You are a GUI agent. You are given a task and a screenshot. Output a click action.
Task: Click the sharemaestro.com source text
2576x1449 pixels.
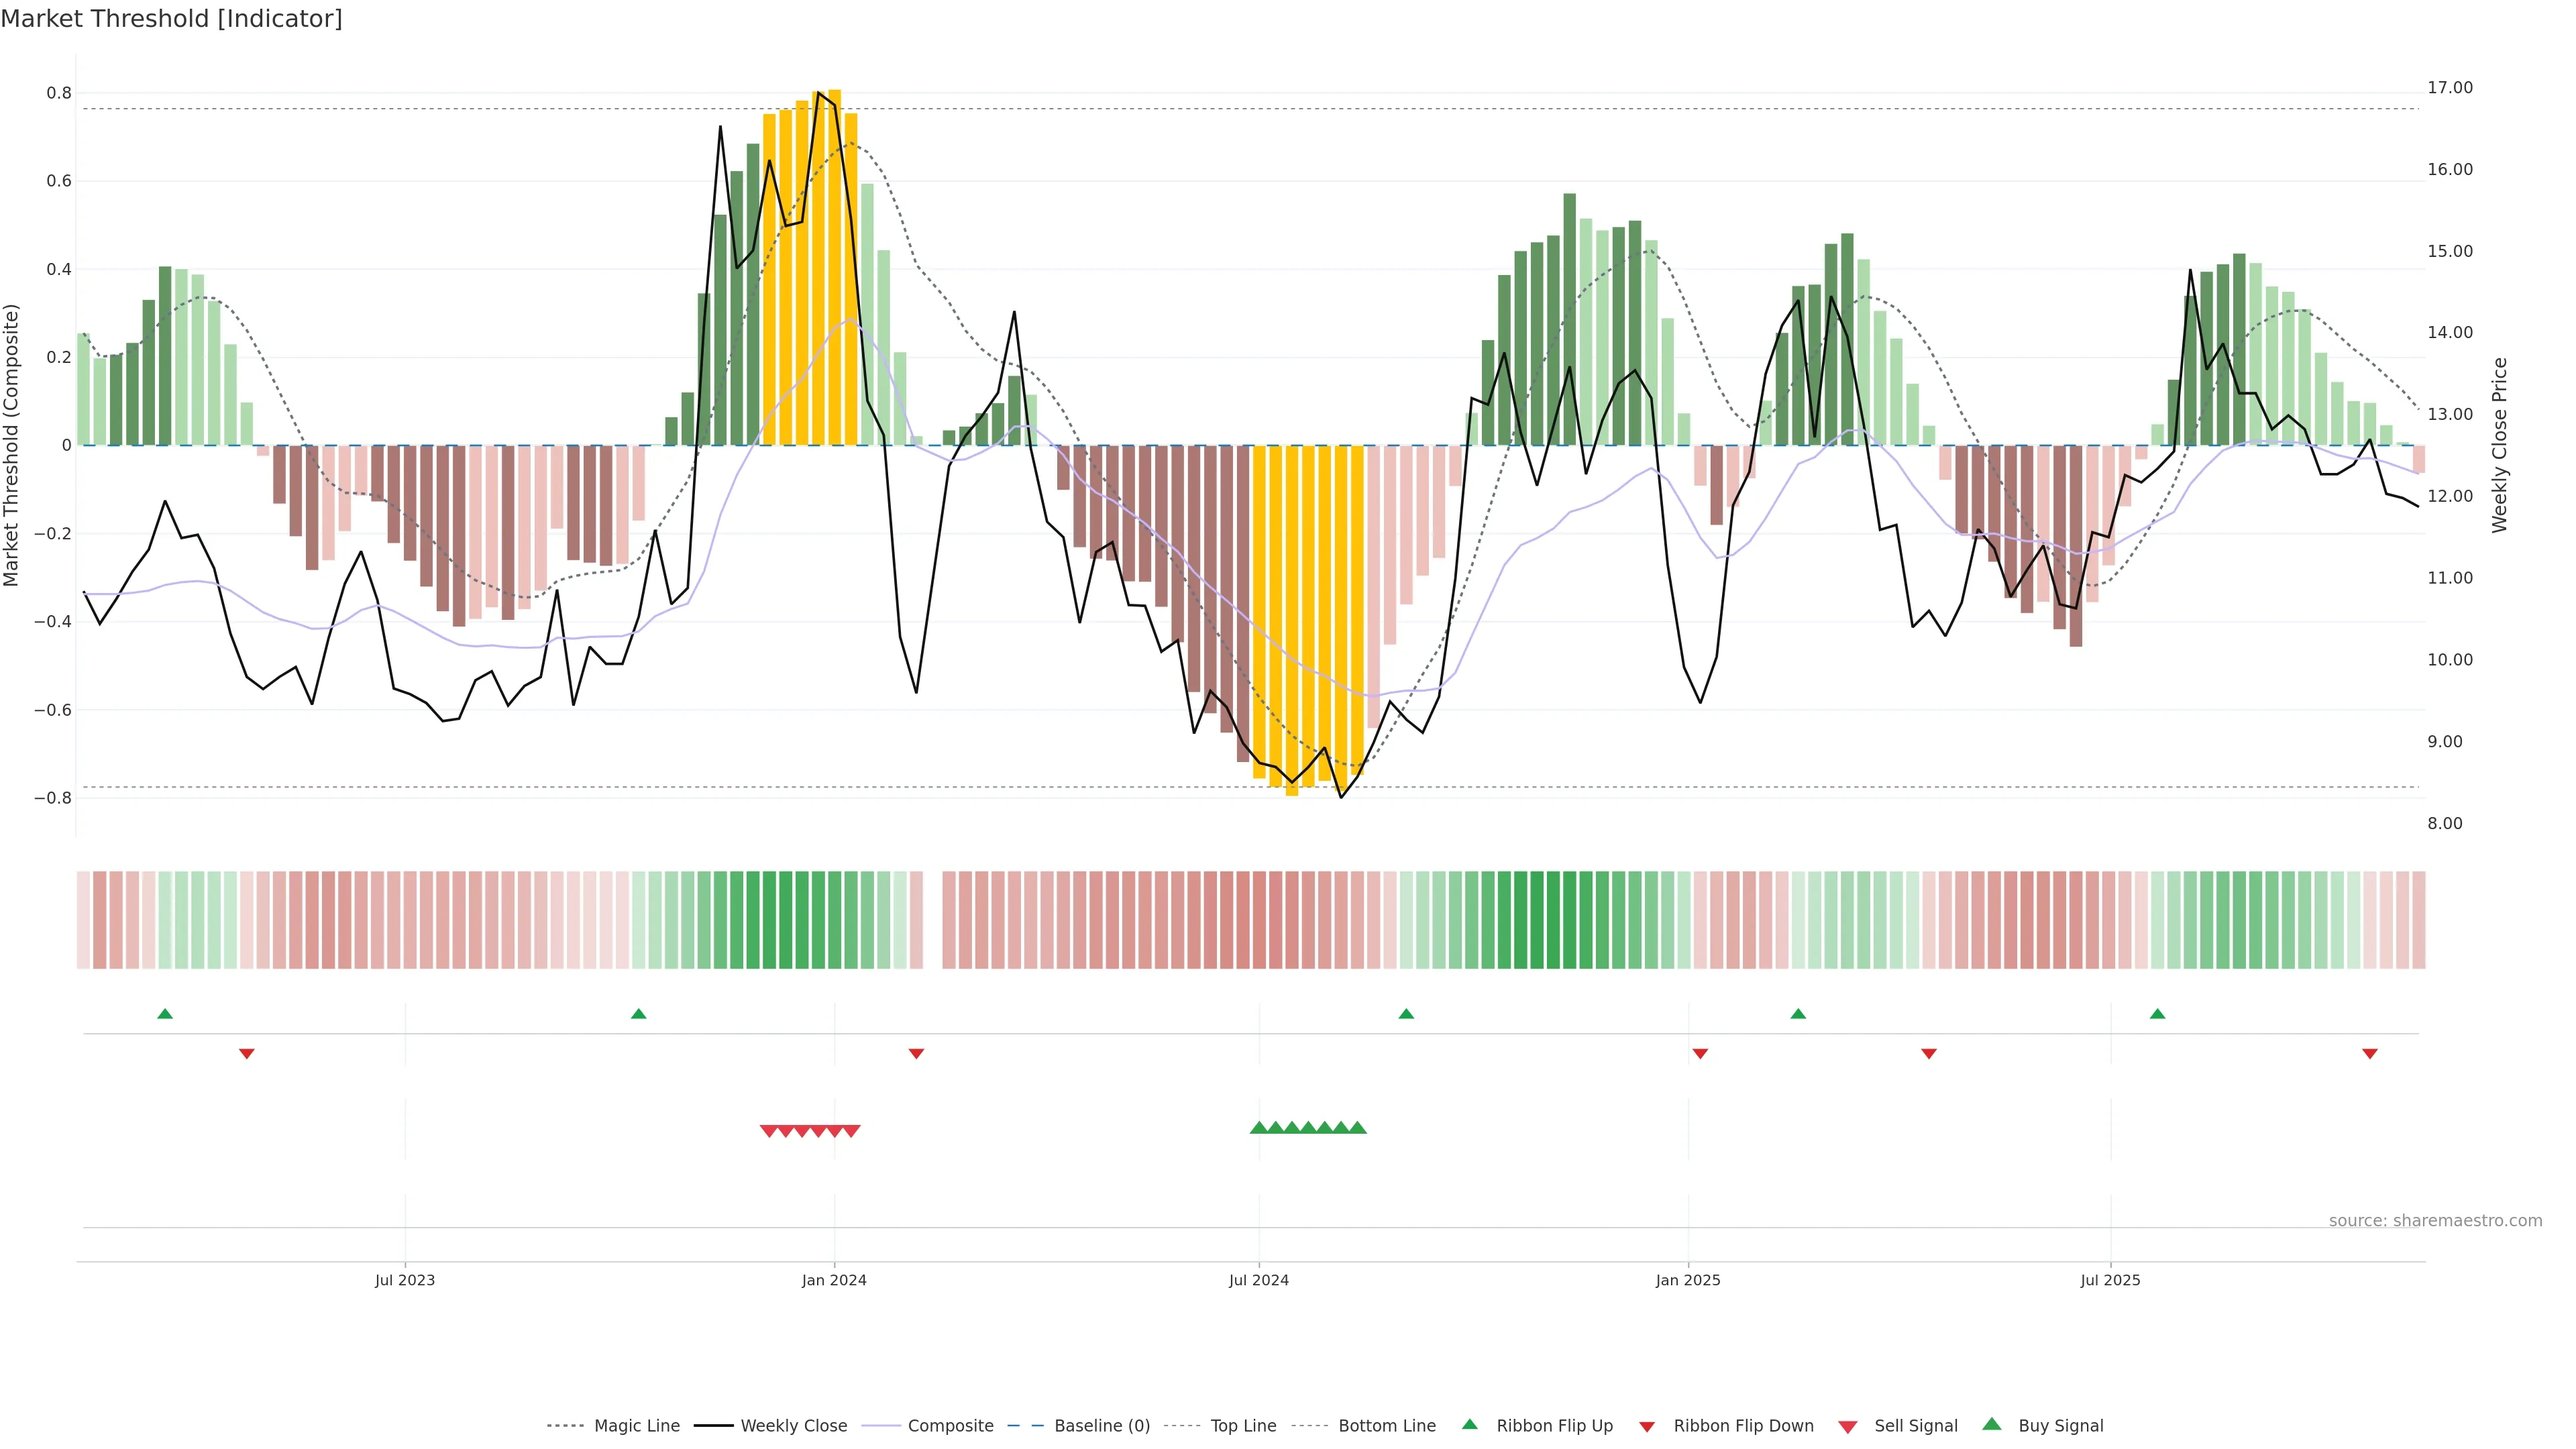pos(2435,1221)
